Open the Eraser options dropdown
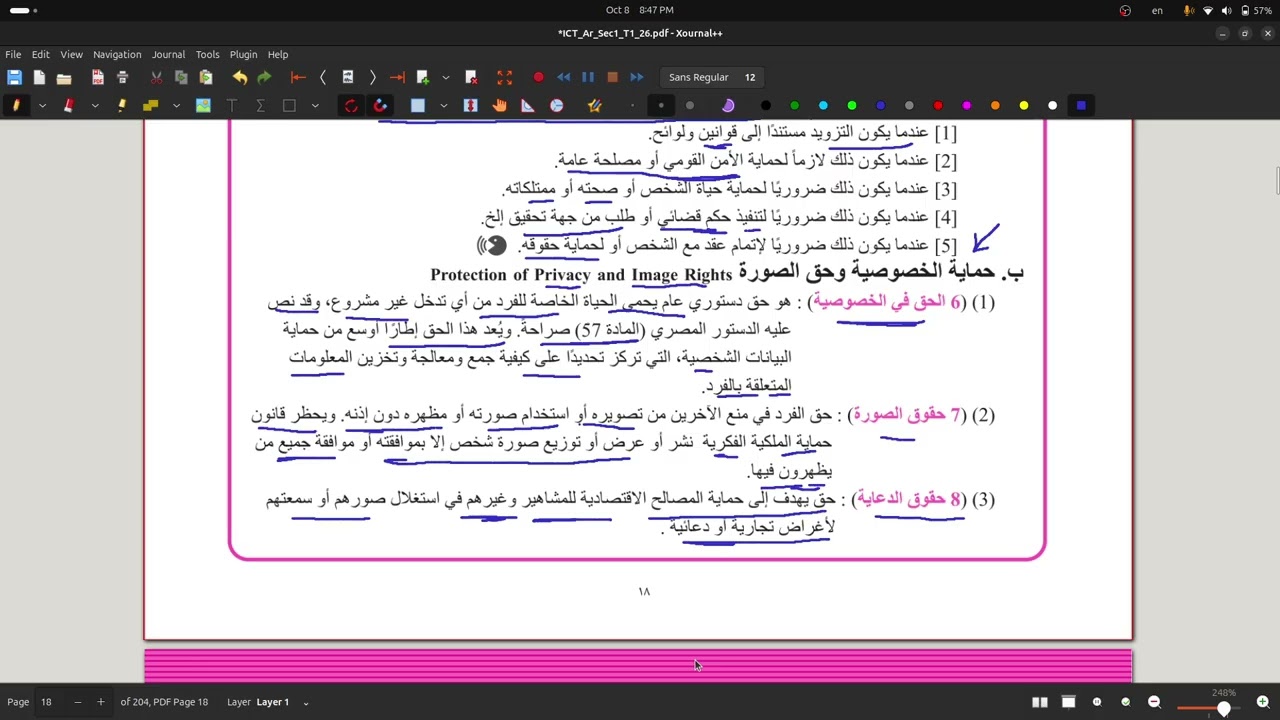 tap(95, 105)
